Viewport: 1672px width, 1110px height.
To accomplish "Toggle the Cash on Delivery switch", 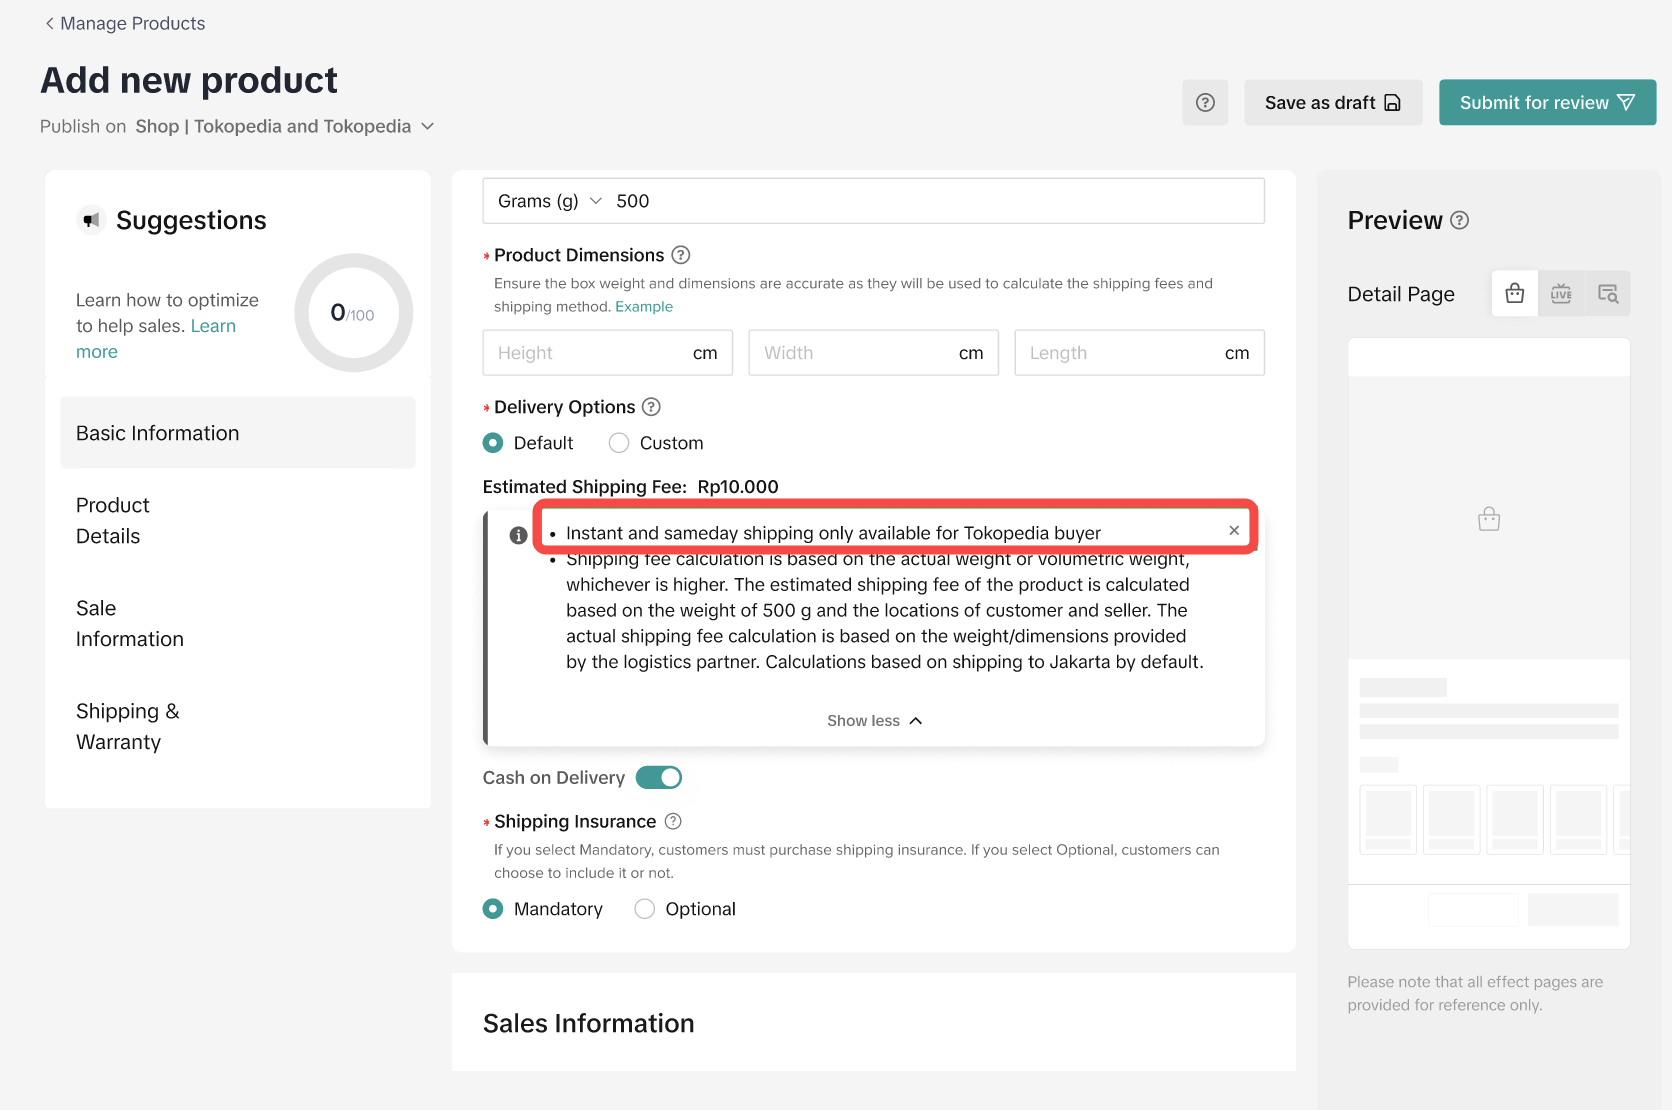I will point(658,778).
